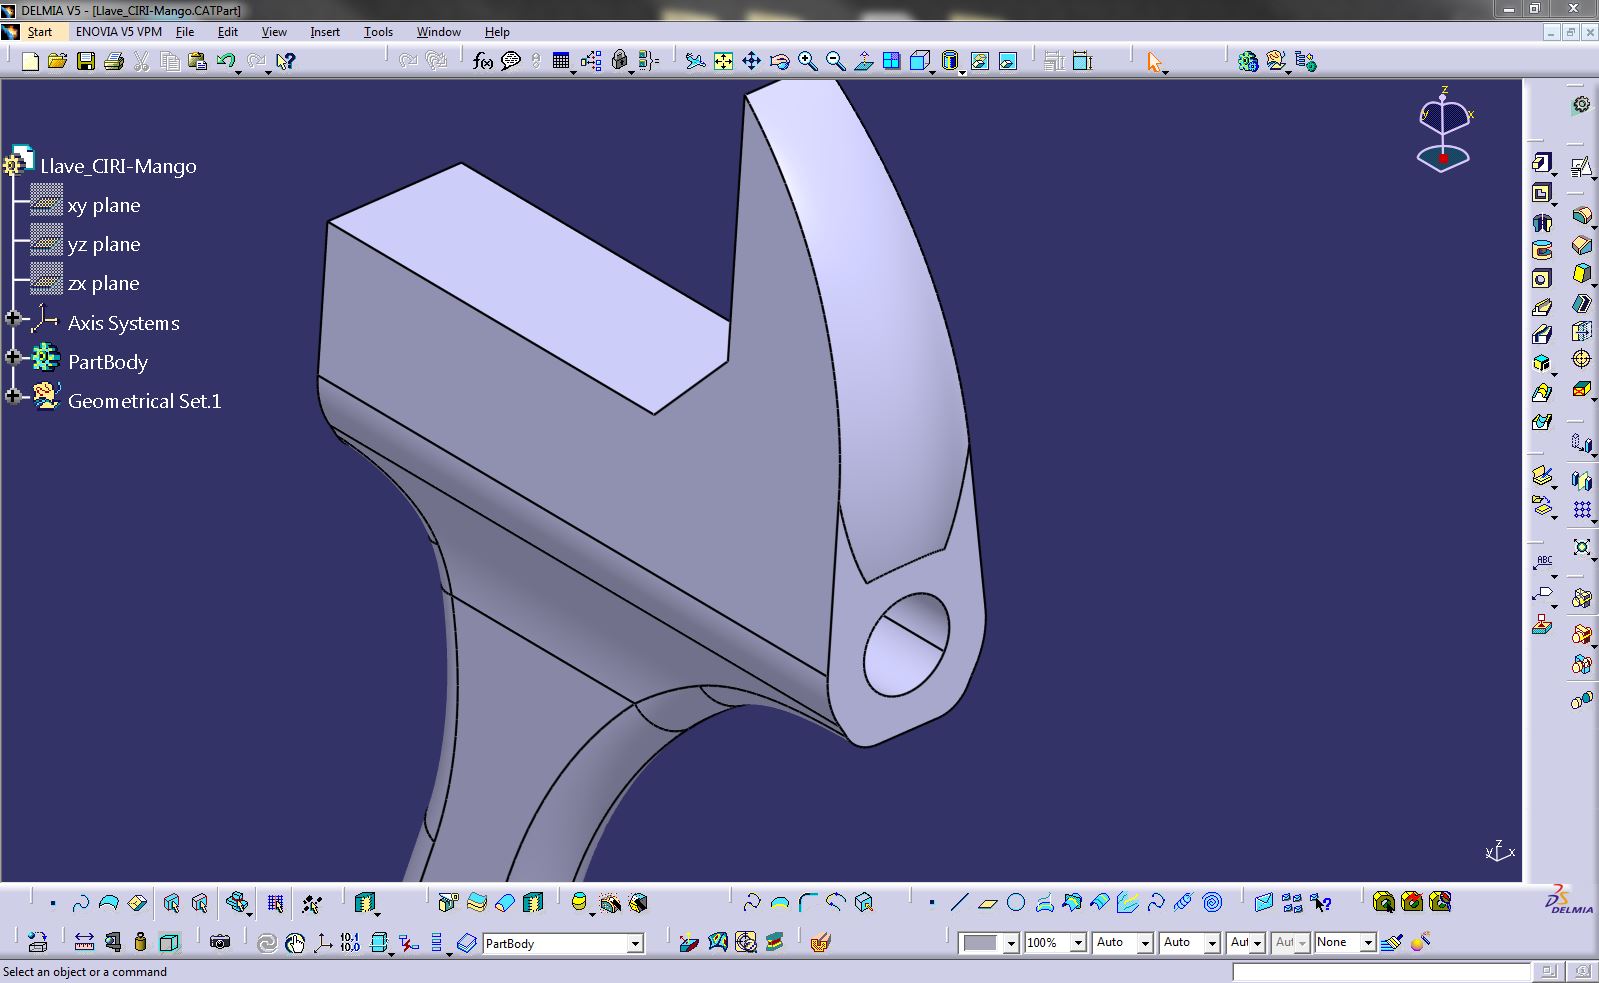Select the xy plane in tree

point(104,205)
